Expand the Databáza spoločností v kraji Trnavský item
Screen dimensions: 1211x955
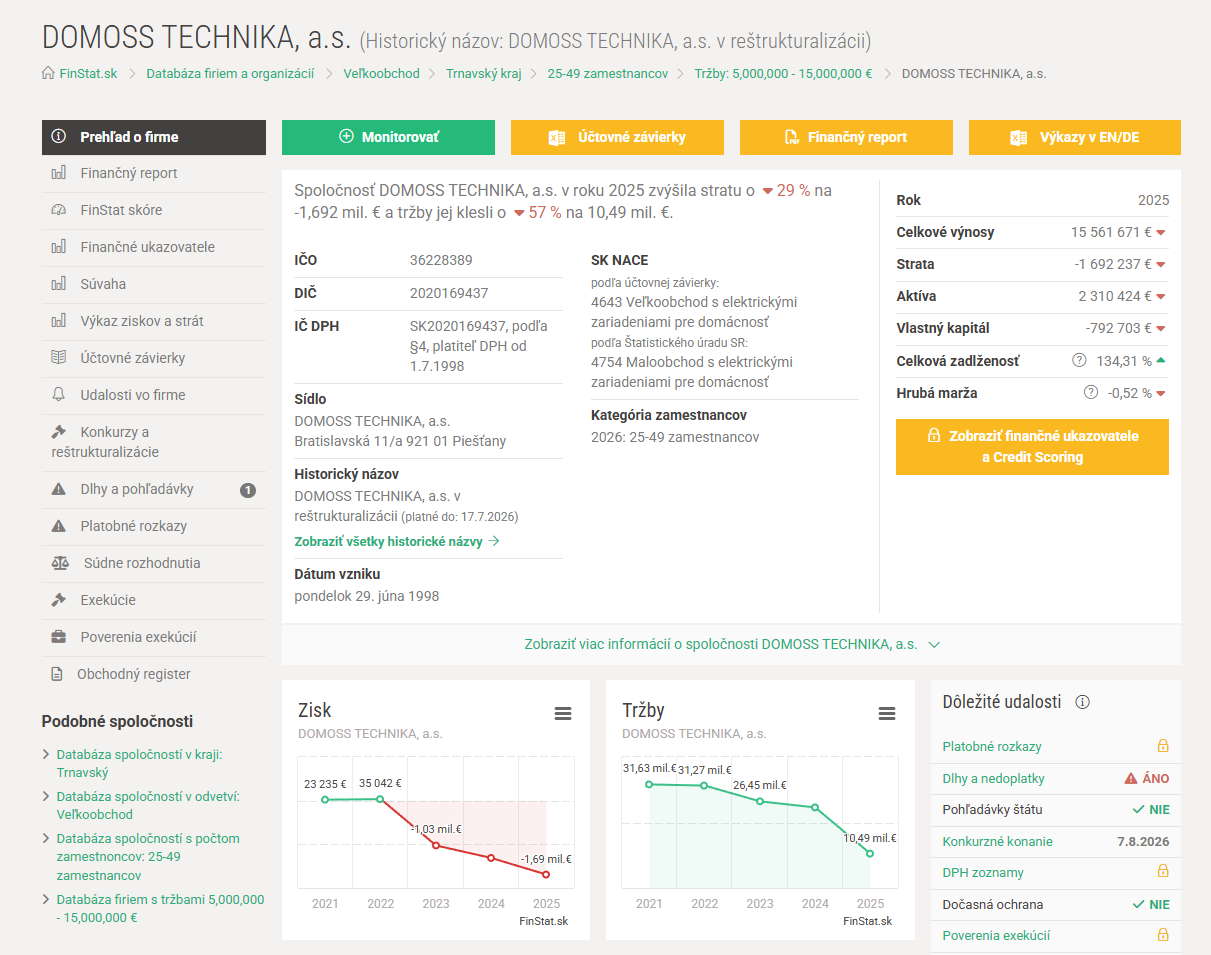(x=46, y=754)
